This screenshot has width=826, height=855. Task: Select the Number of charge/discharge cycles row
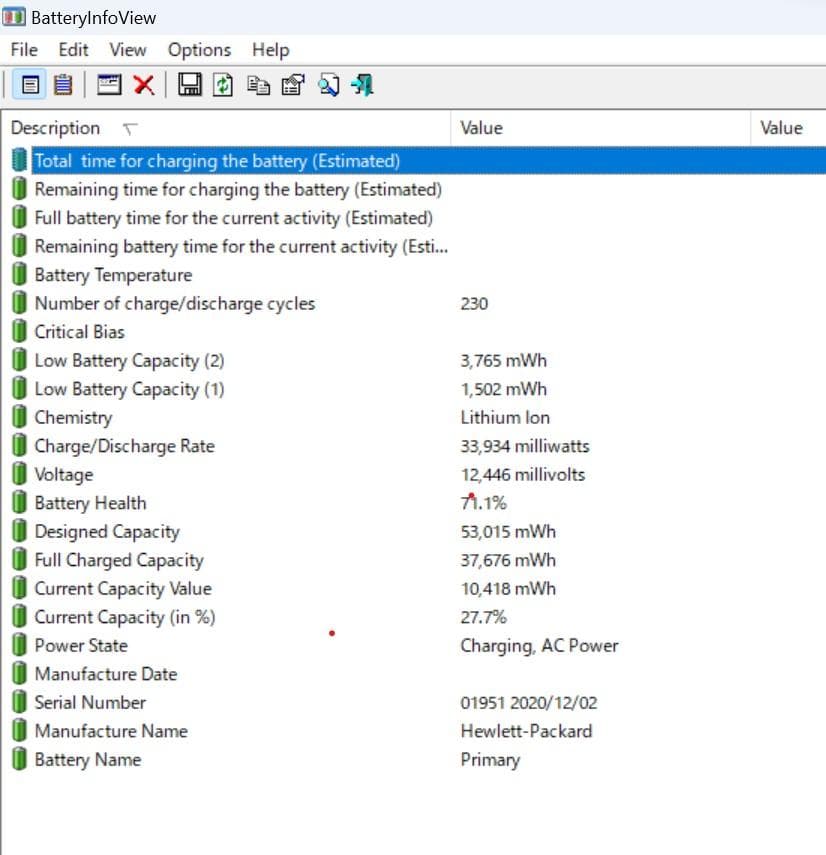(174, 303)
